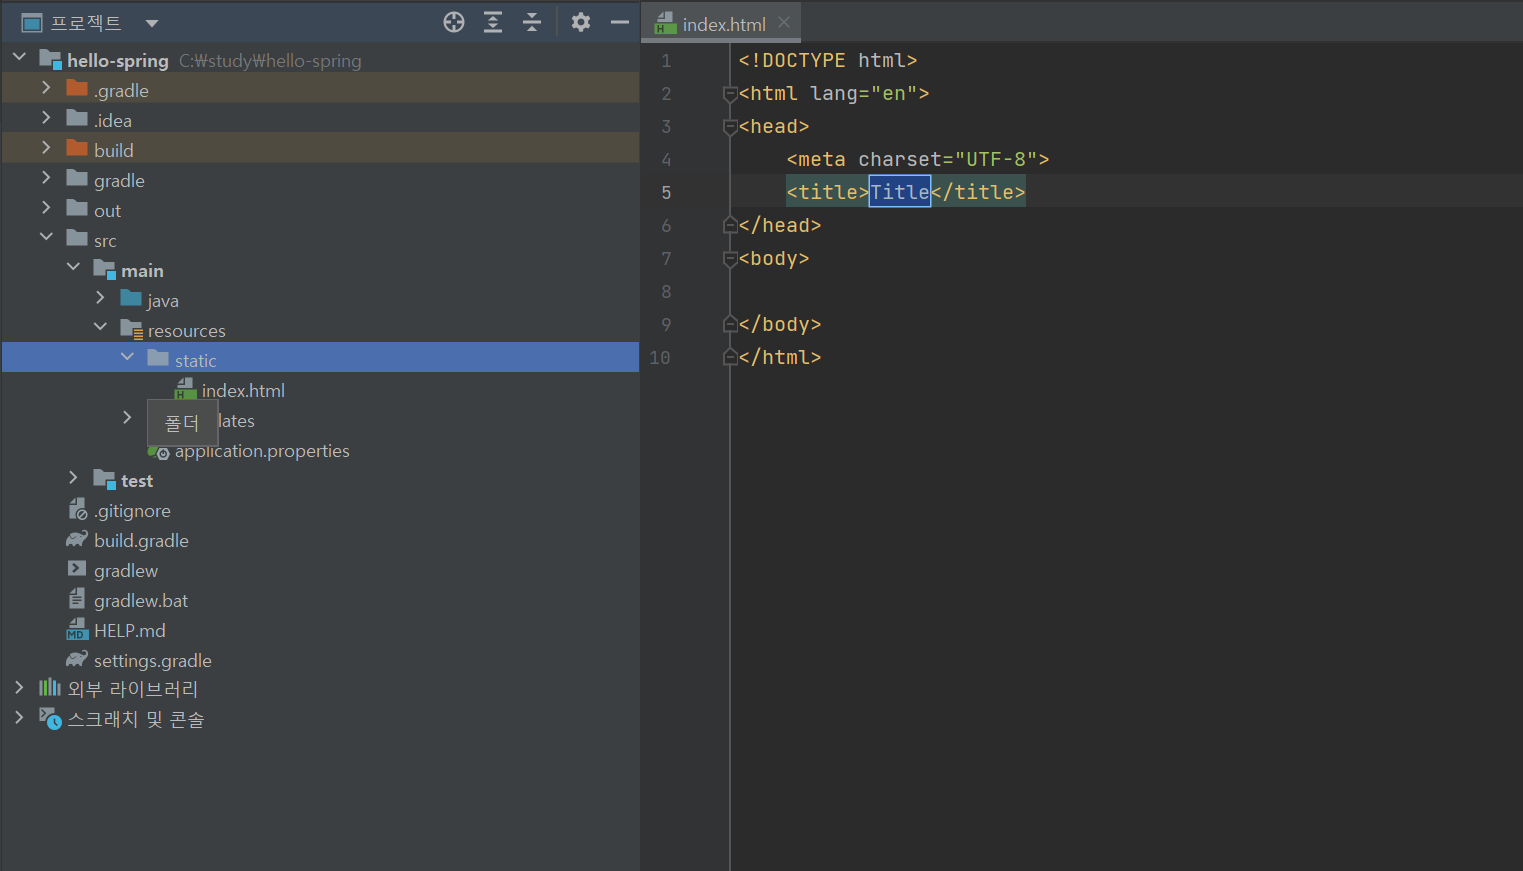The height and width of the screenshot is (871, 1523).
Task: Collapse the head tag fold arrow at line 3
Action: [x=730, y=126]
